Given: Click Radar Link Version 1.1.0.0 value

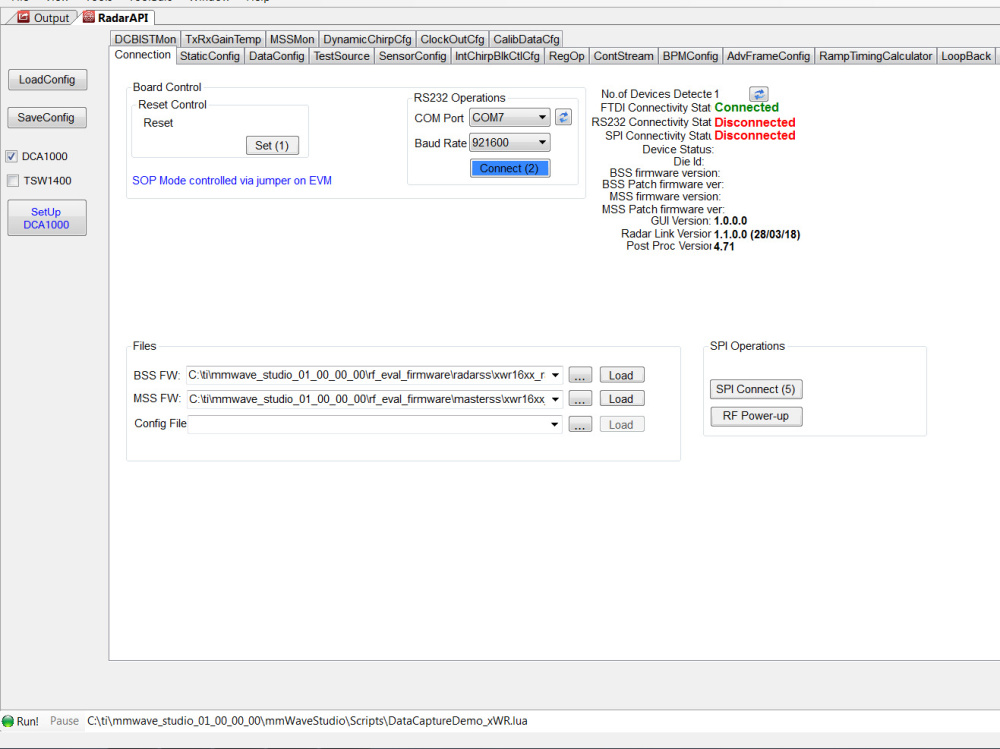Looking at the screenshot, I should (x=757, y=234).
